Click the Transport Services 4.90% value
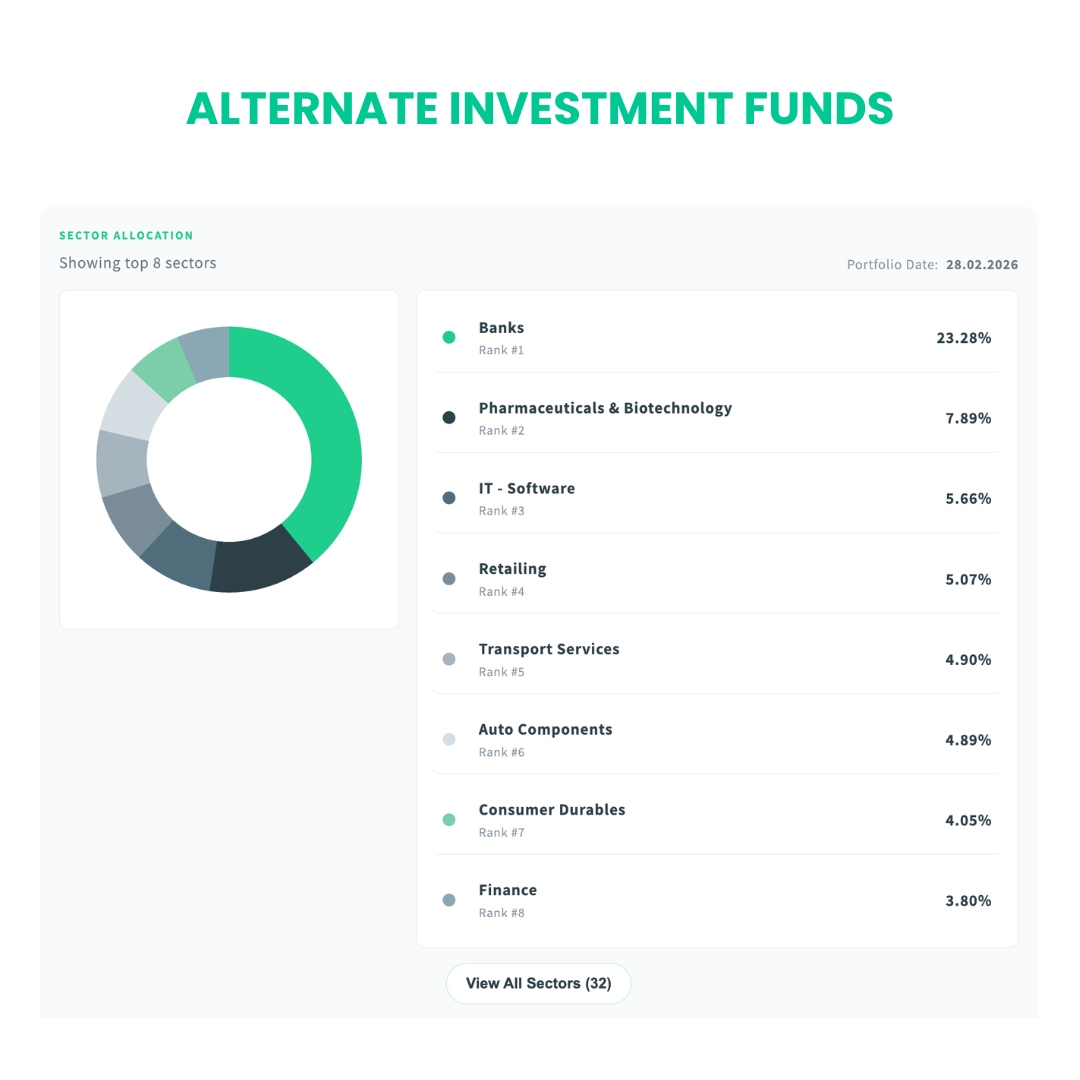The height and width of the screenshot is (1080, 1080). pos(968,660)
